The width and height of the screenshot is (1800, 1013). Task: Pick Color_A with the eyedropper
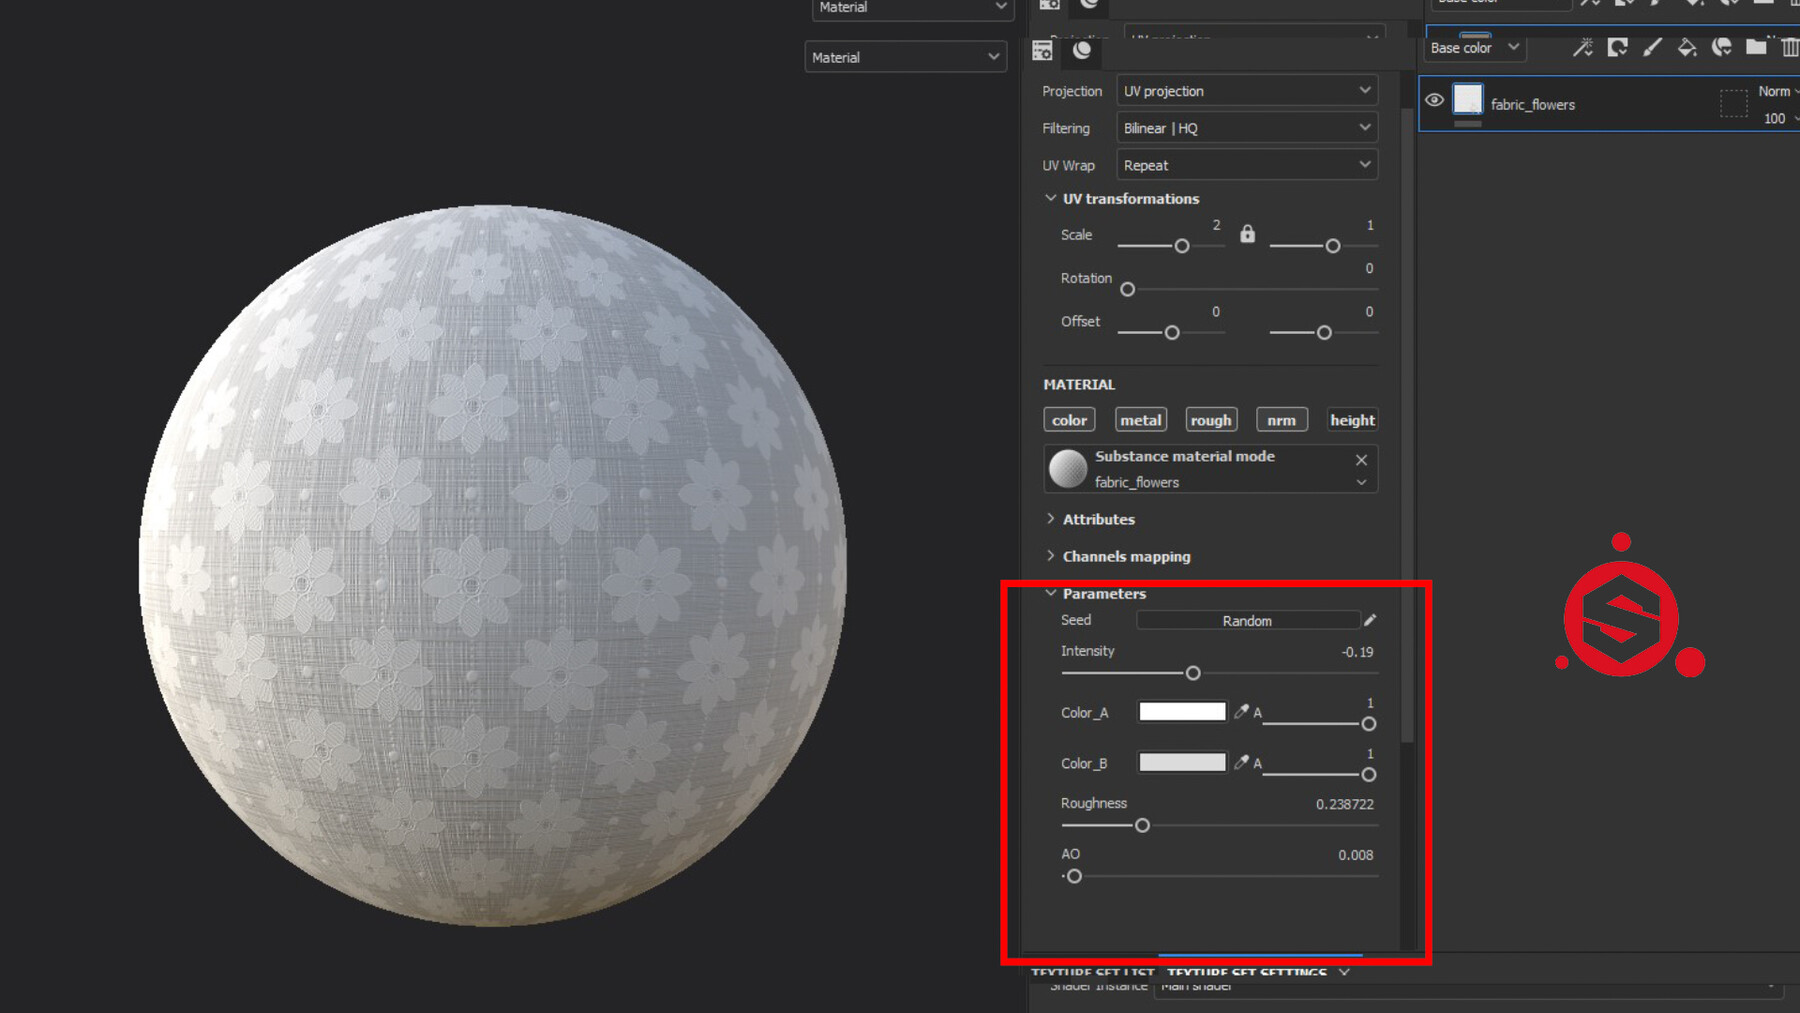tap(1241, 712)
